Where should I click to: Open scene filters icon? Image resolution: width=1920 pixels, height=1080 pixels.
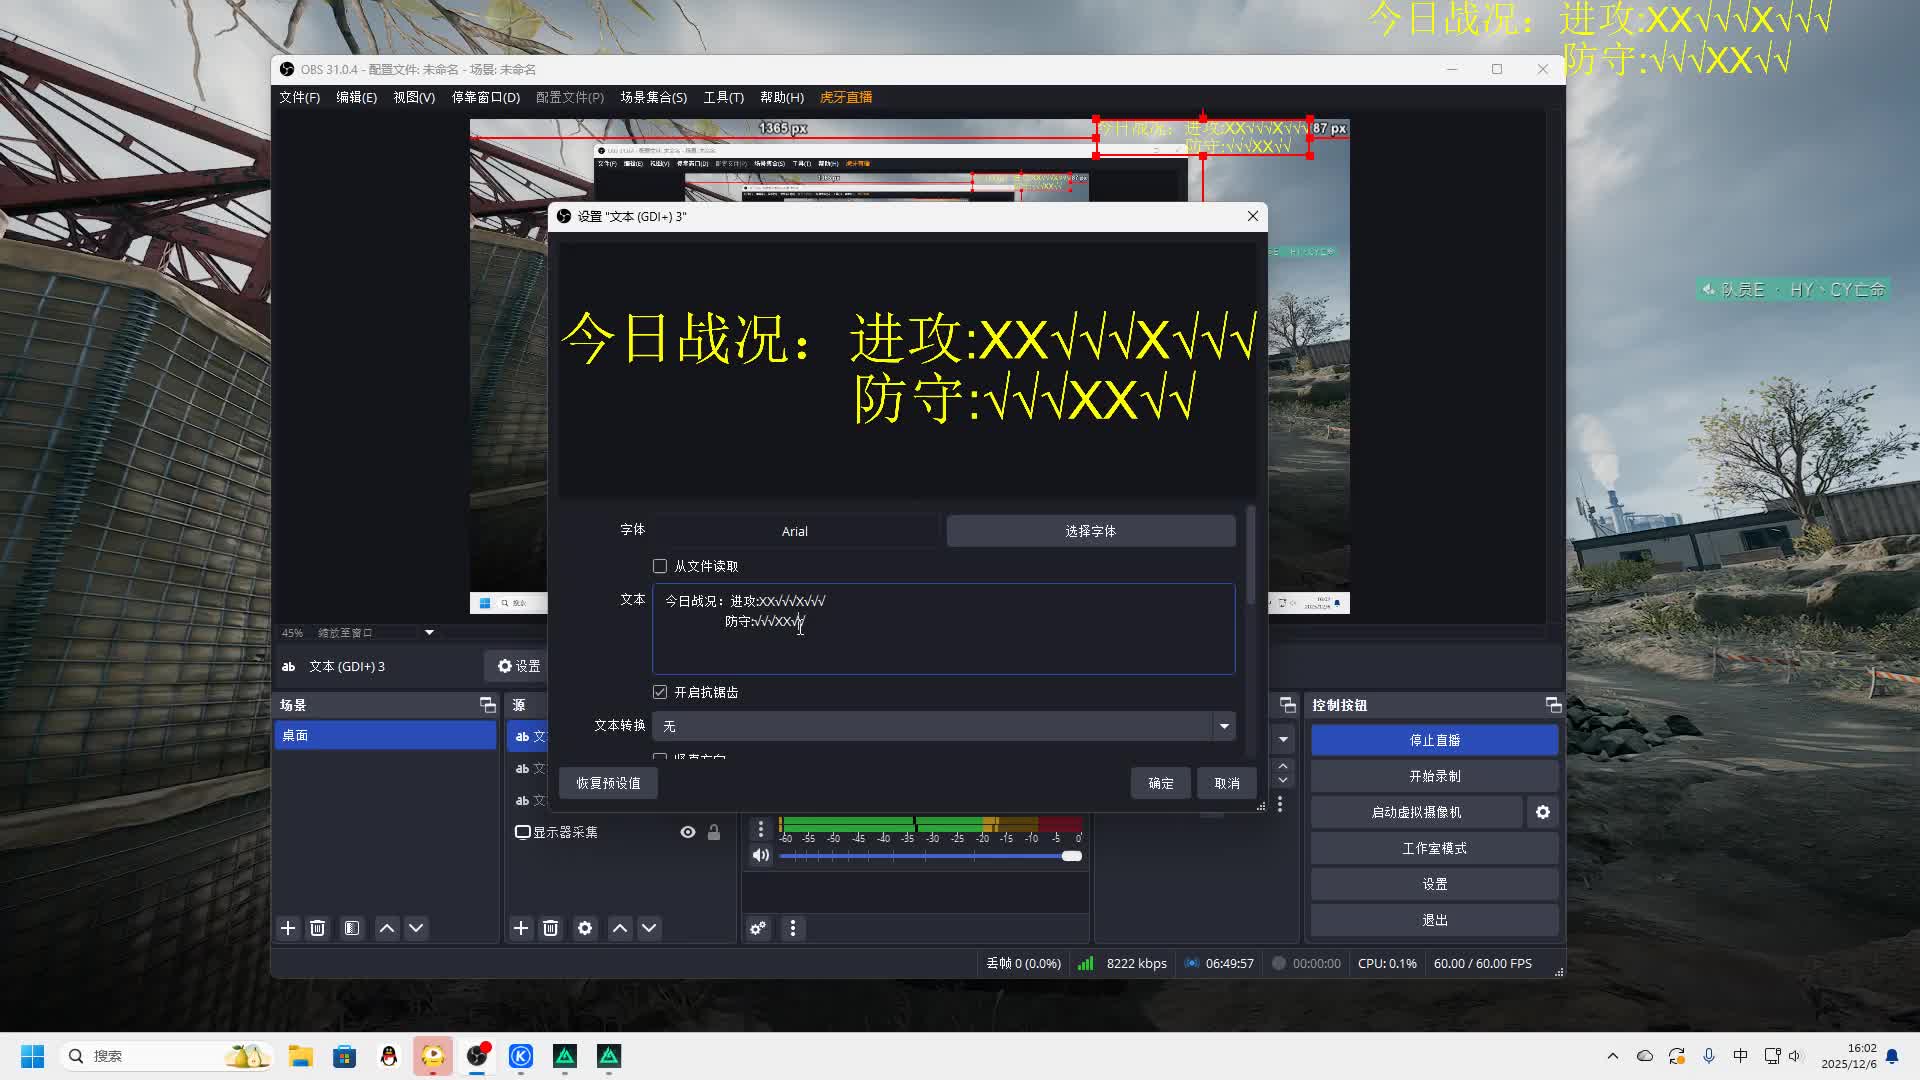[x=352, y=928]
